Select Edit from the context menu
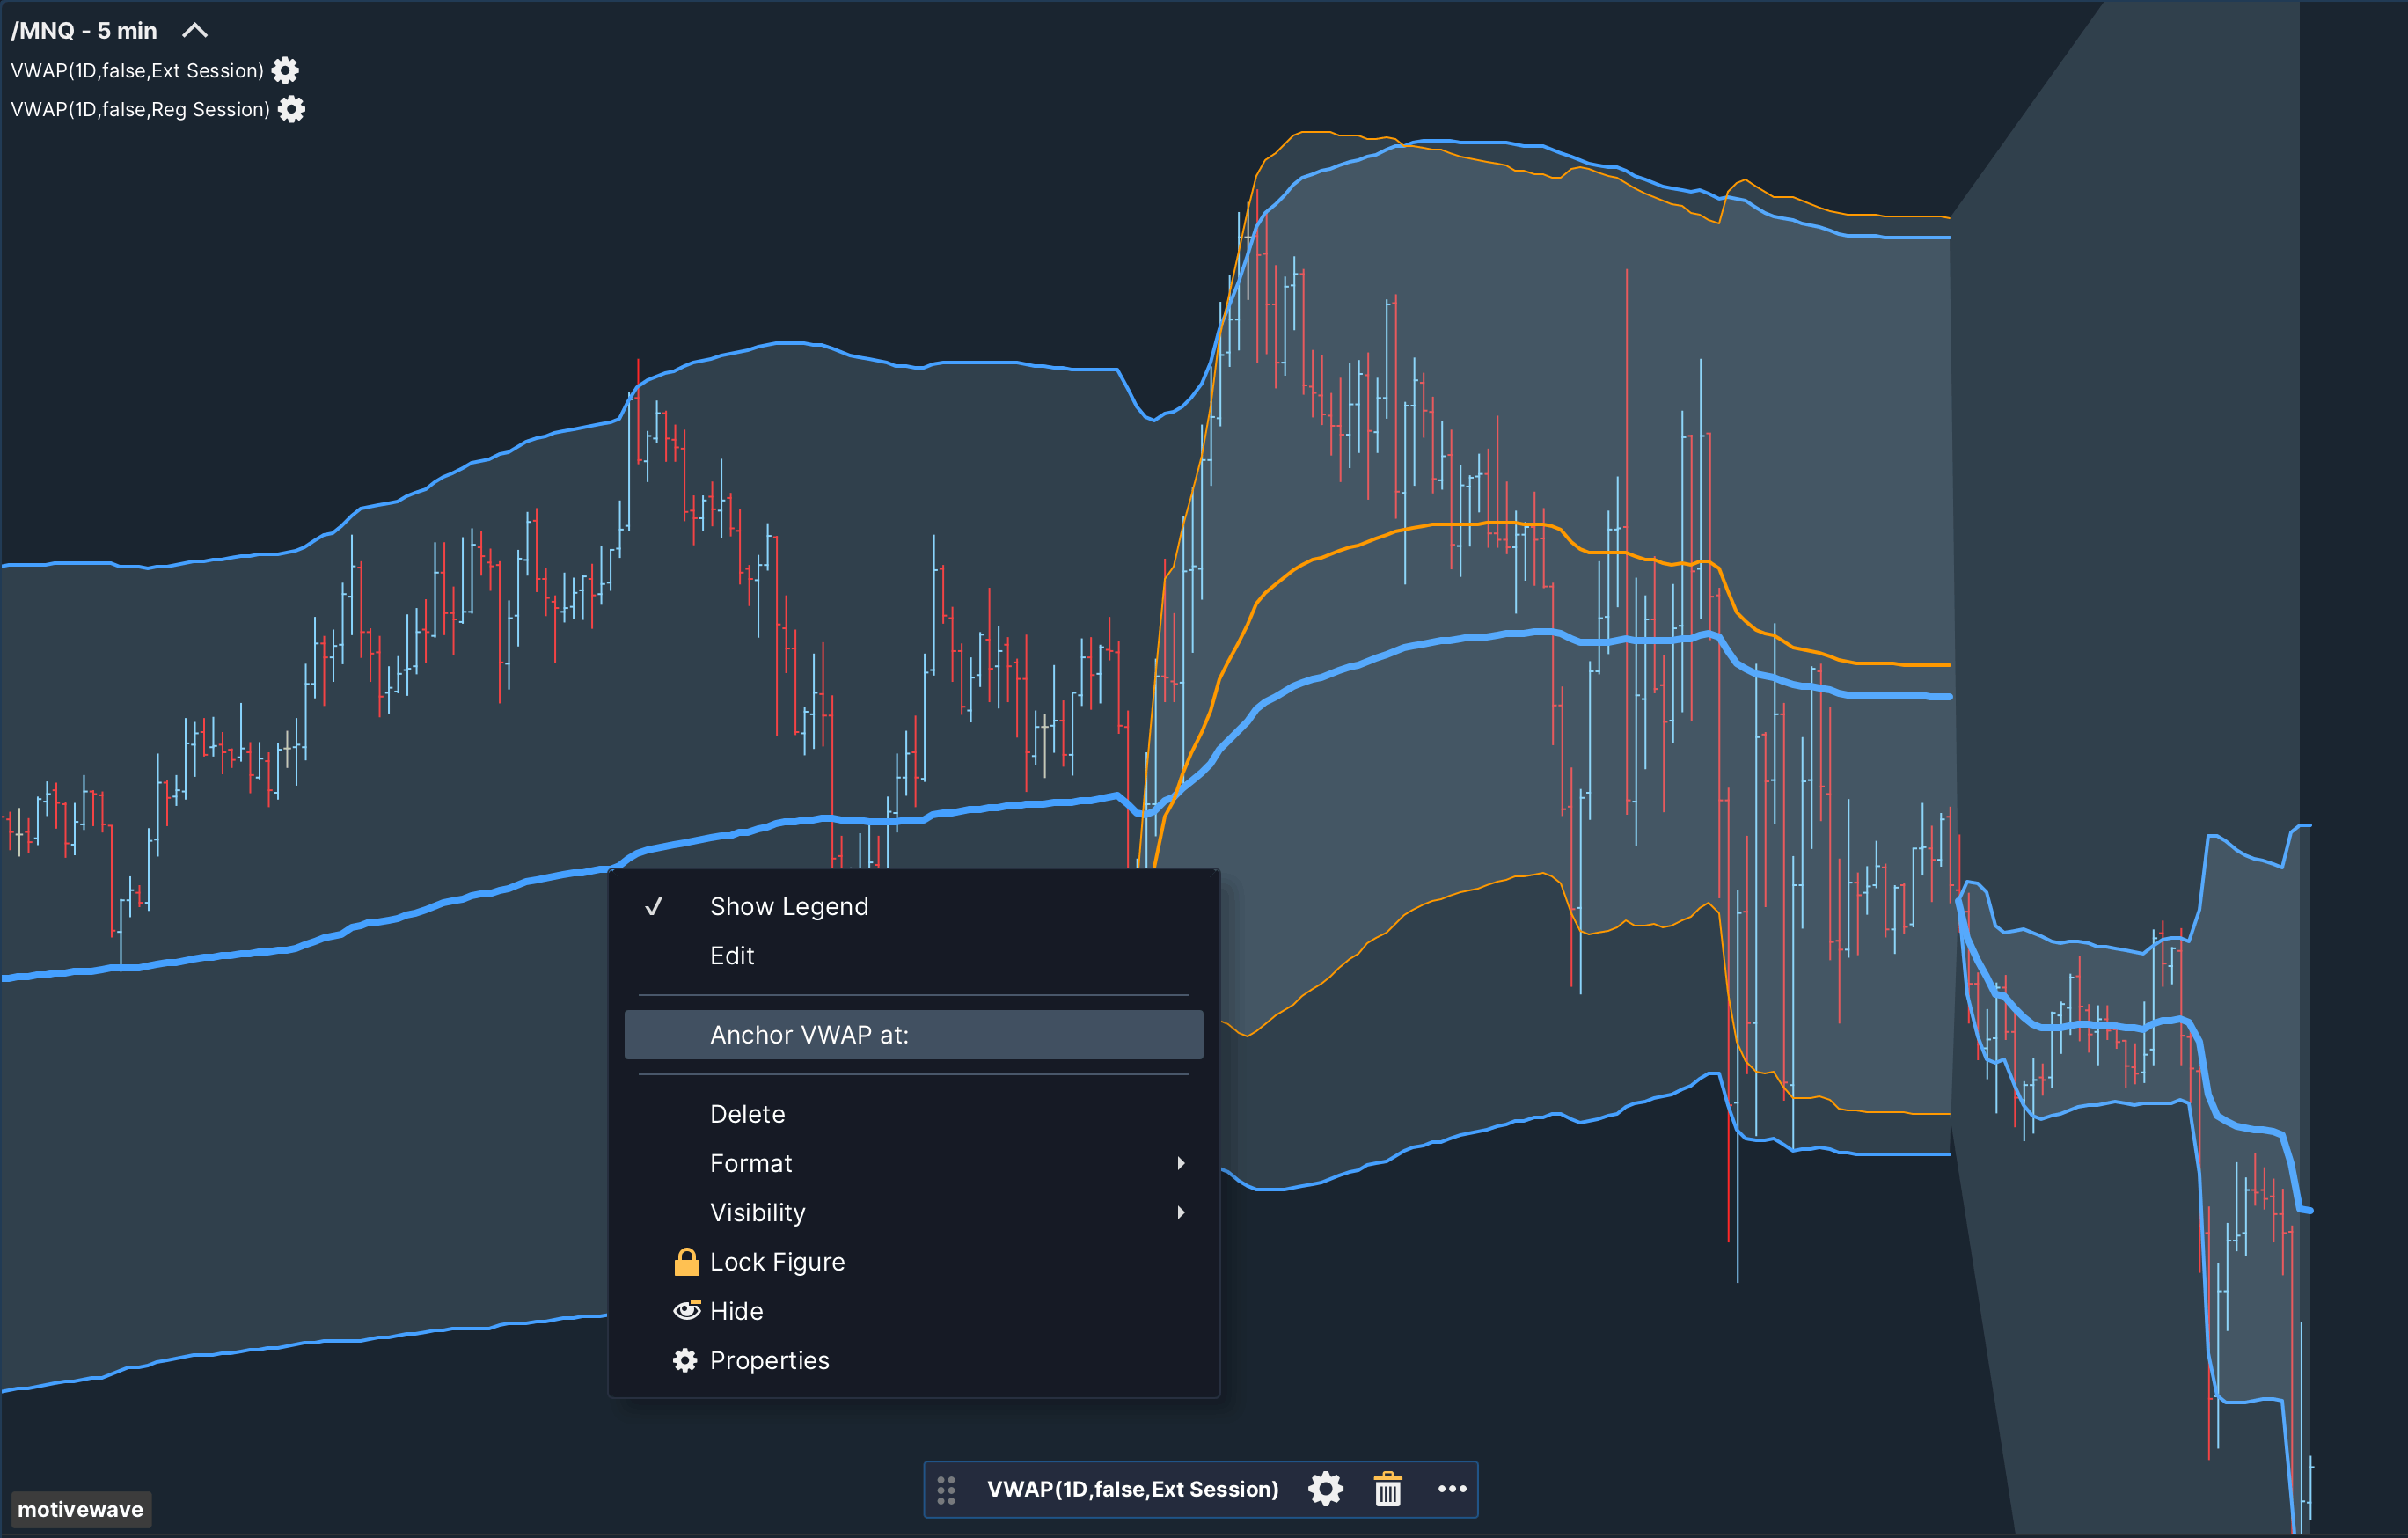 (x=733, y=955)
